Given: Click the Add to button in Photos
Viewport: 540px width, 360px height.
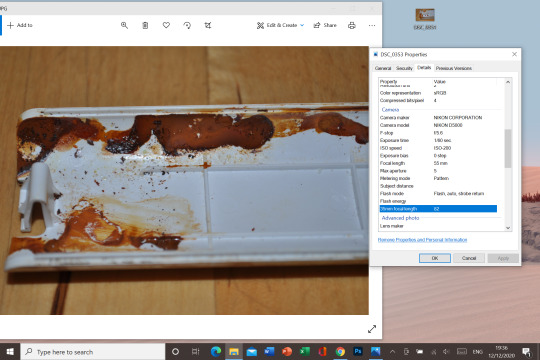Looking at the screenshot, I should [x=20, y=25].
